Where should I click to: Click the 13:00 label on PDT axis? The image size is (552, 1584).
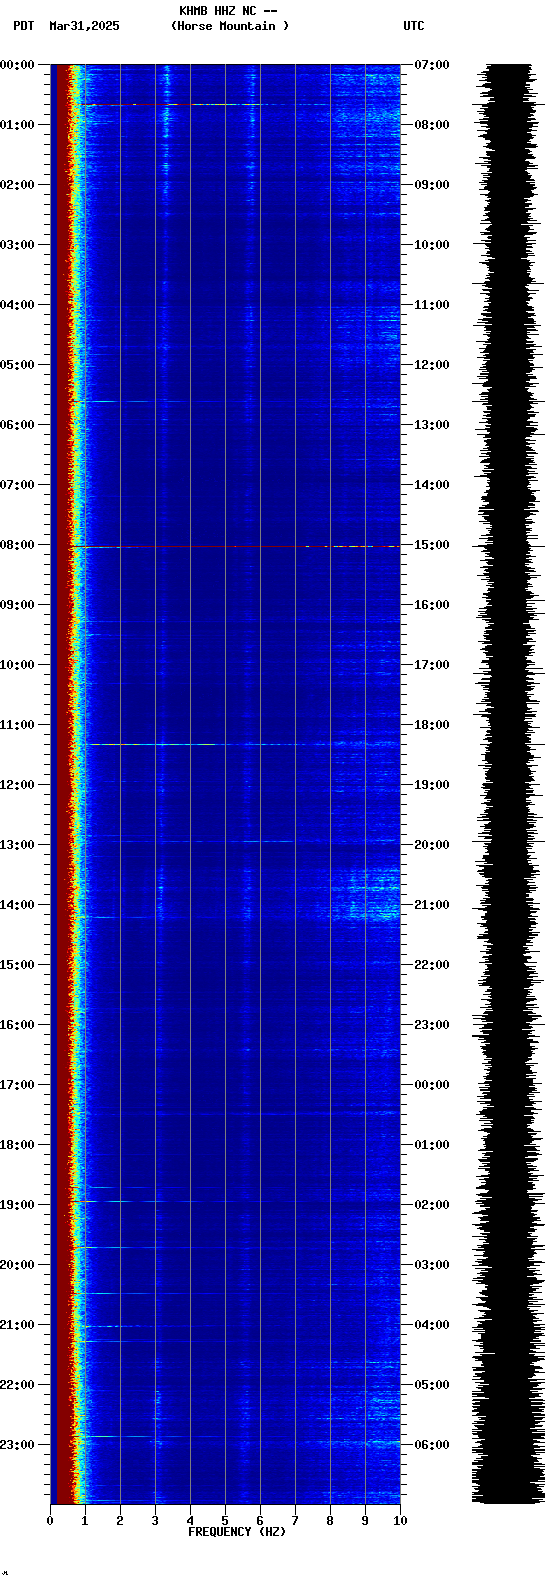pos(17,845)
